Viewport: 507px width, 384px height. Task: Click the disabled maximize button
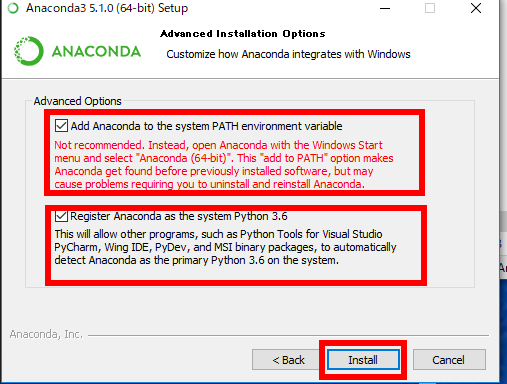pyautogui.click(x=430, y=8)
